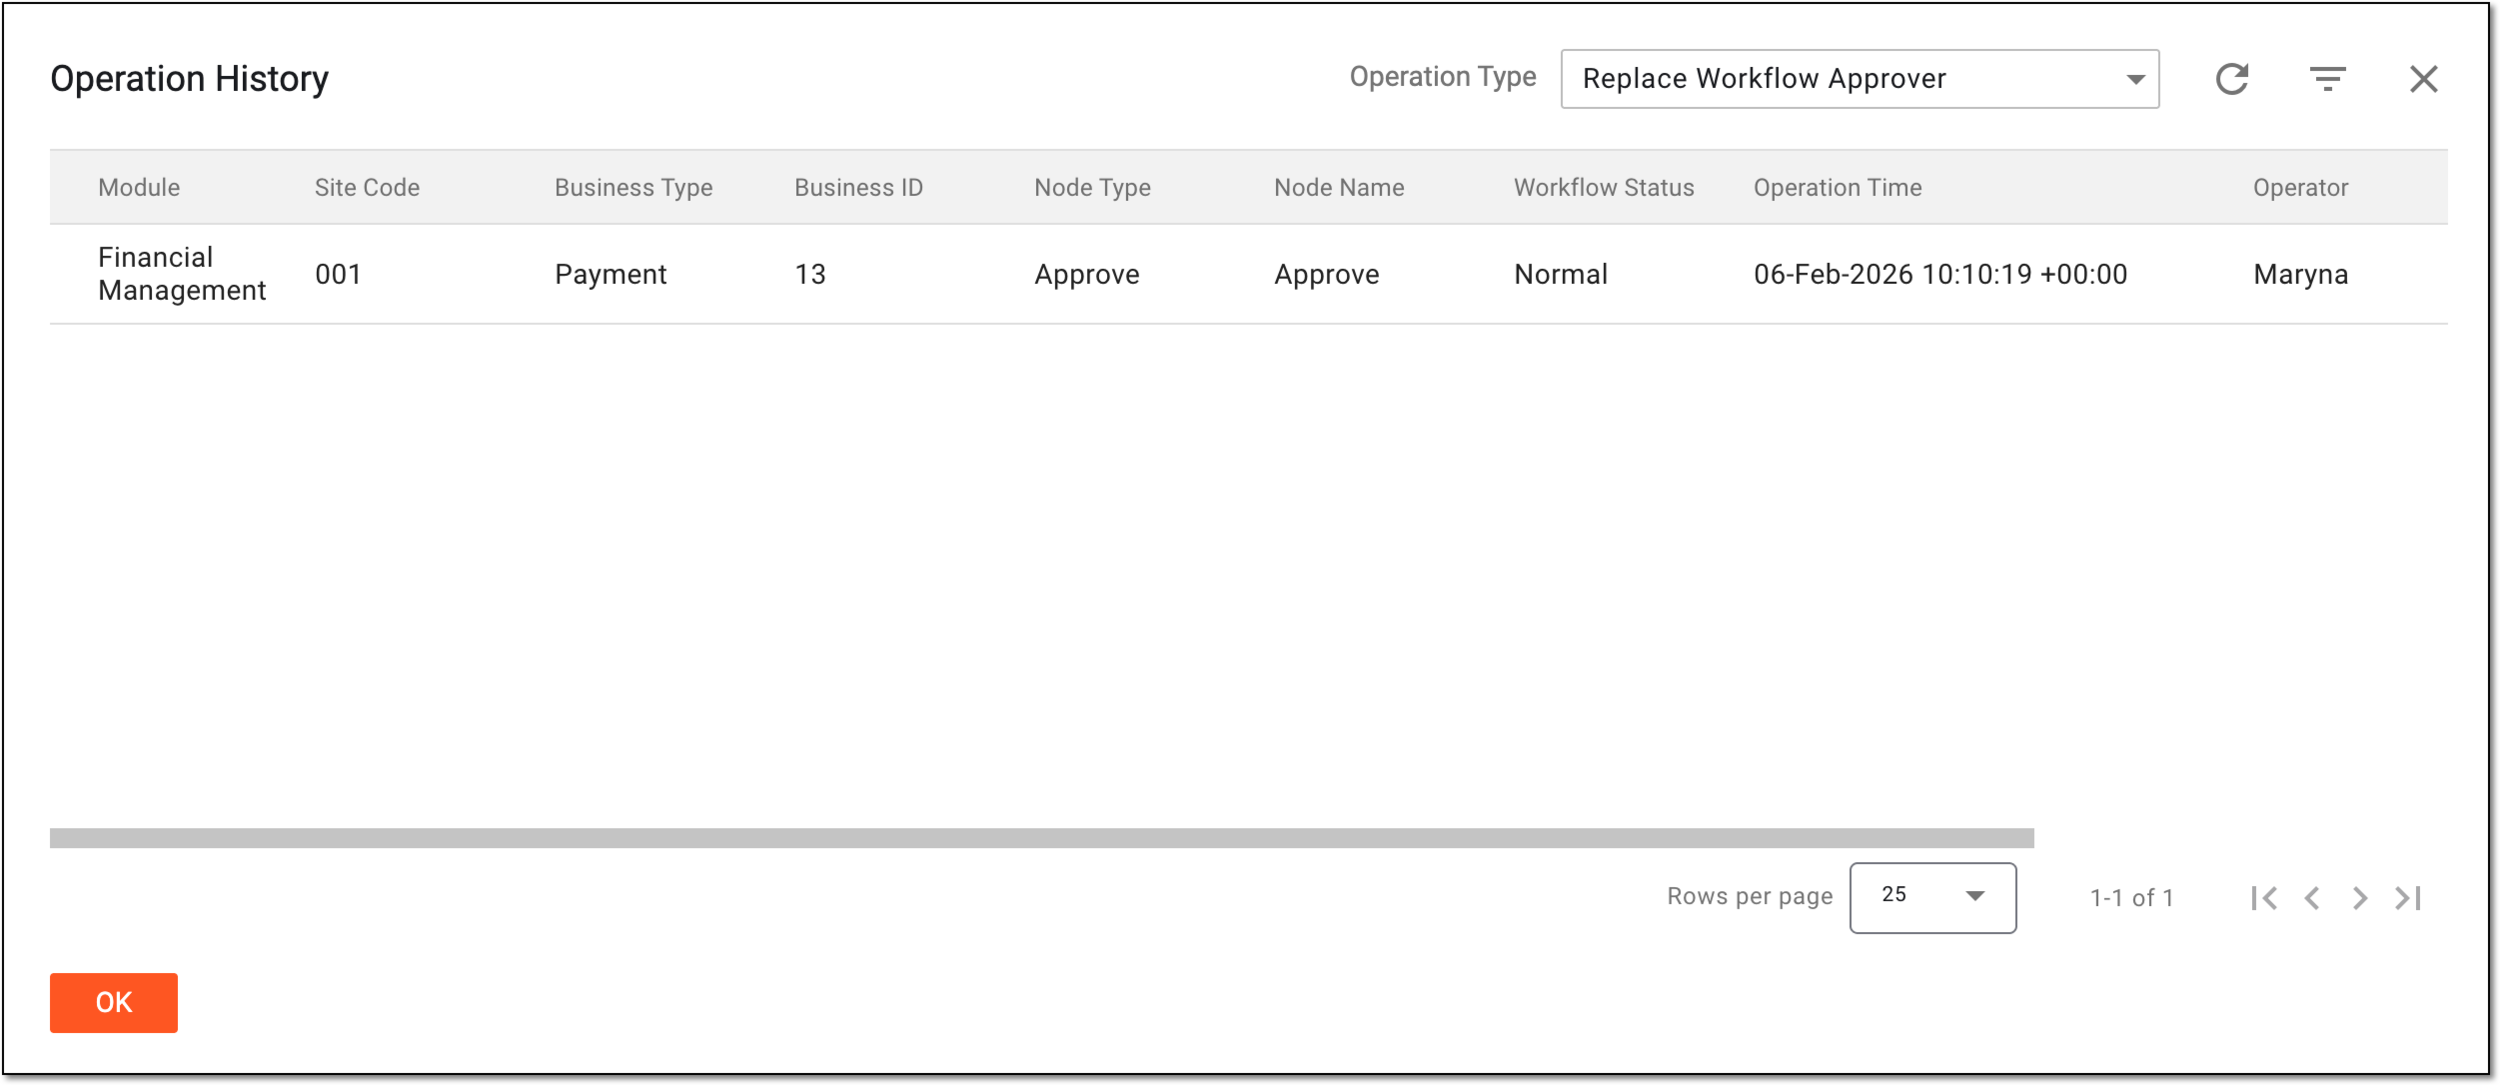Select the site code 001 cell
The width and height of the screenshot is (2500, 1085).
[338, 275]
